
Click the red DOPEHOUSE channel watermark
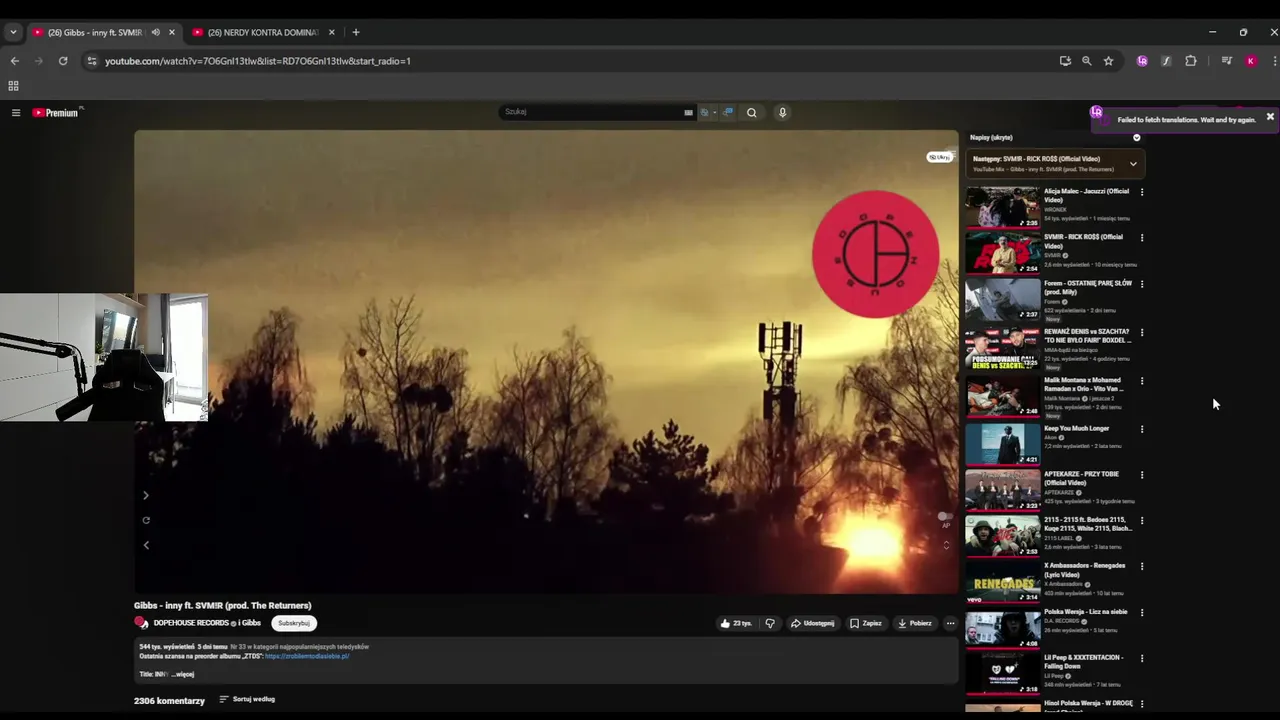click(x=876, y=254)
